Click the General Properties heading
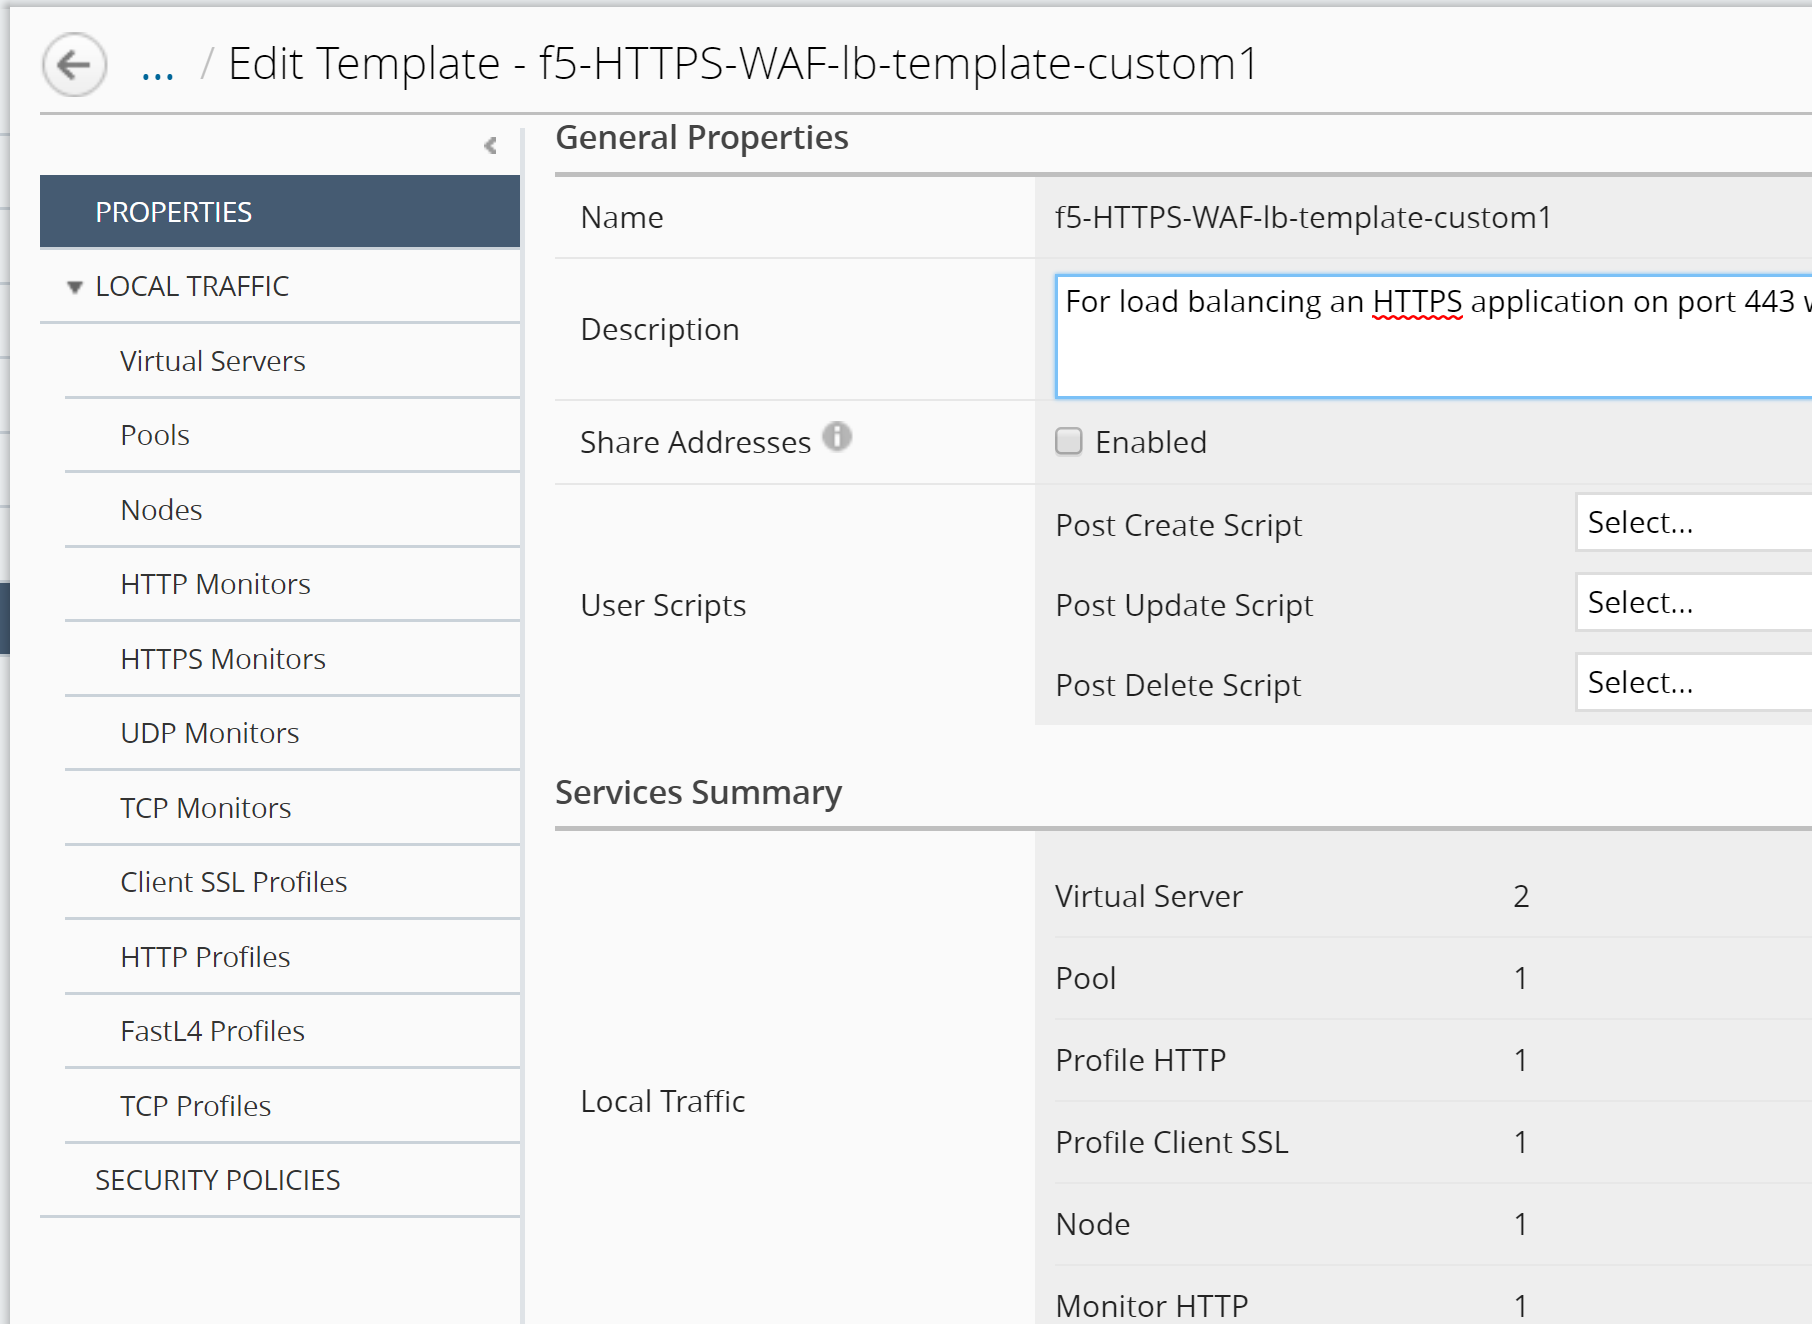 (x=702, y=138)
